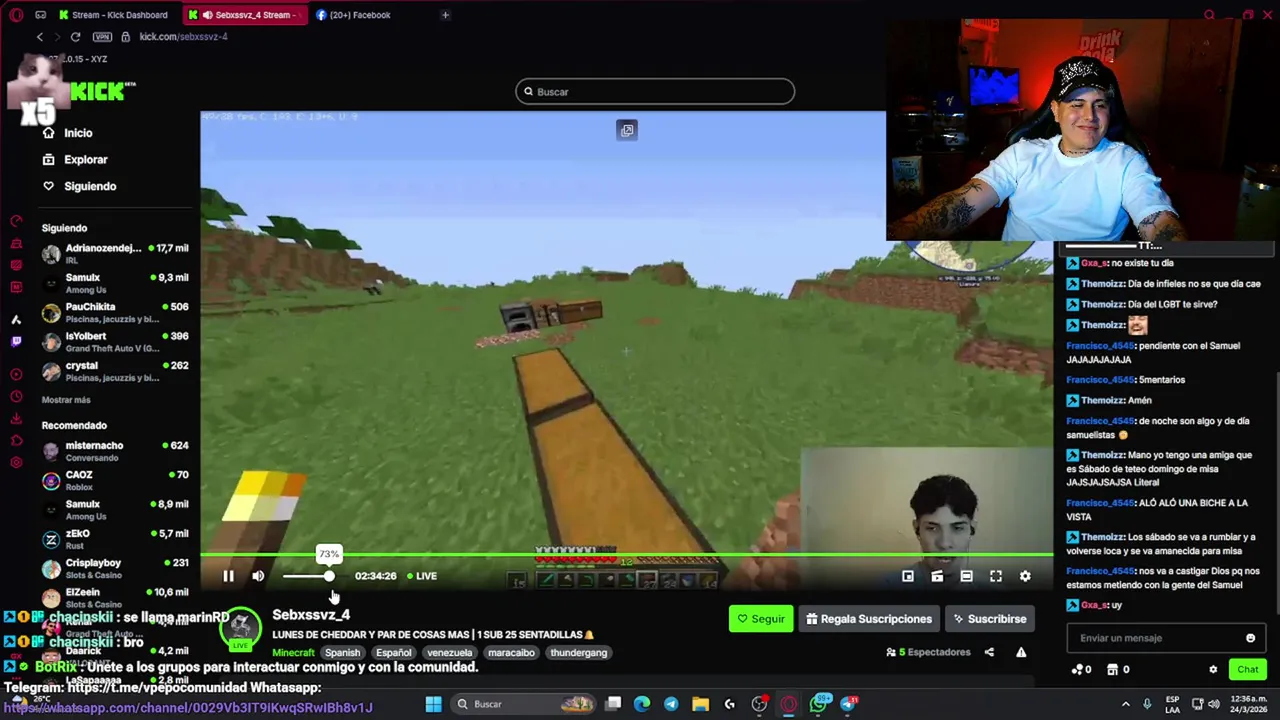
Task: Click the Buscar search bar on Kick
Action: tap(655, 92)
